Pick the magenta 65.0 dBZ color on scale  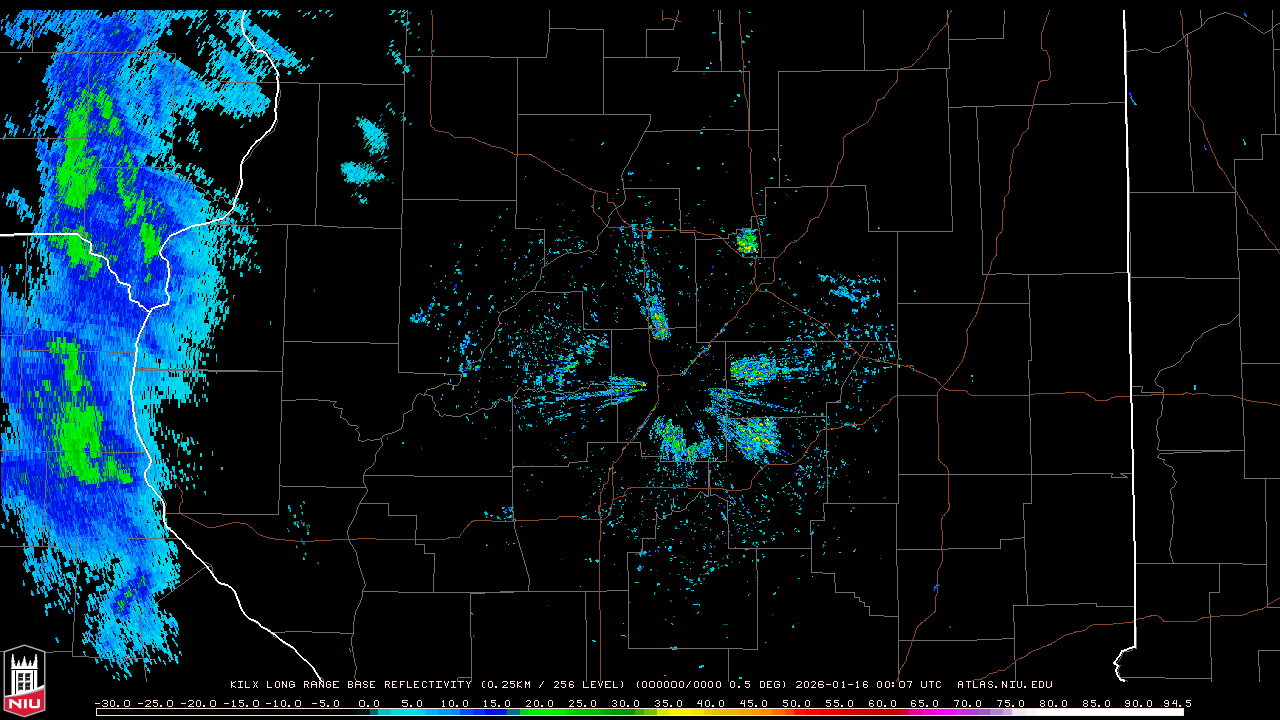tap(925, 712)
